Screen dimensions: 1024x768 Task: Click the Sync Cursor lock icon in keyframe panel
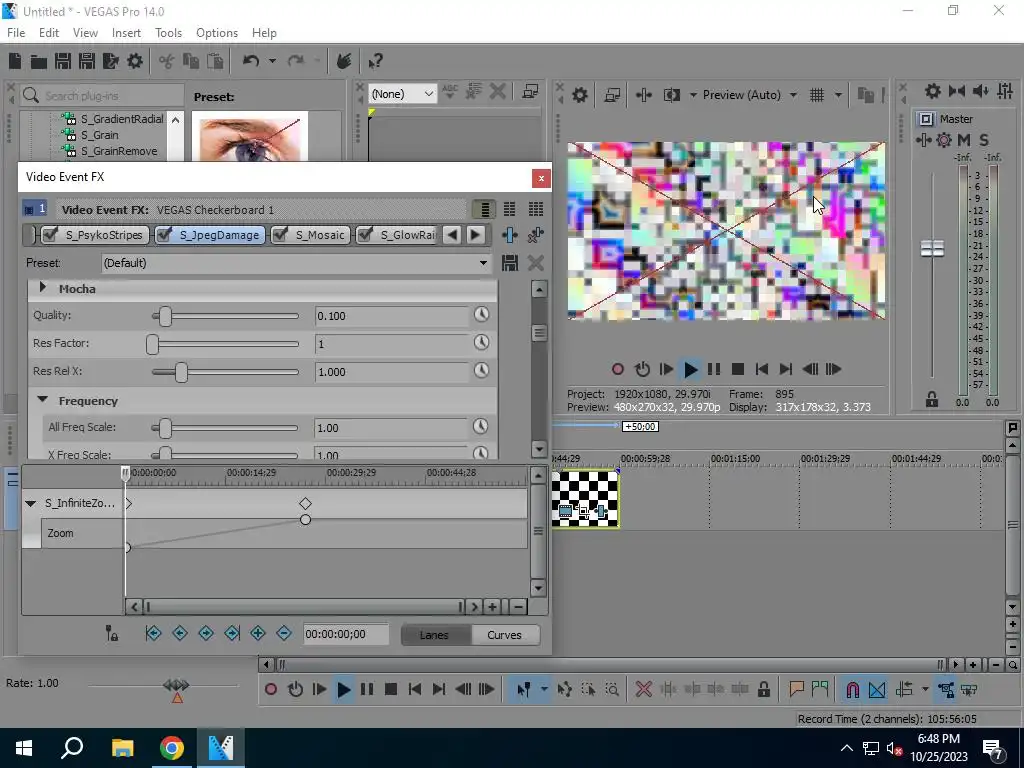(112, 633)
